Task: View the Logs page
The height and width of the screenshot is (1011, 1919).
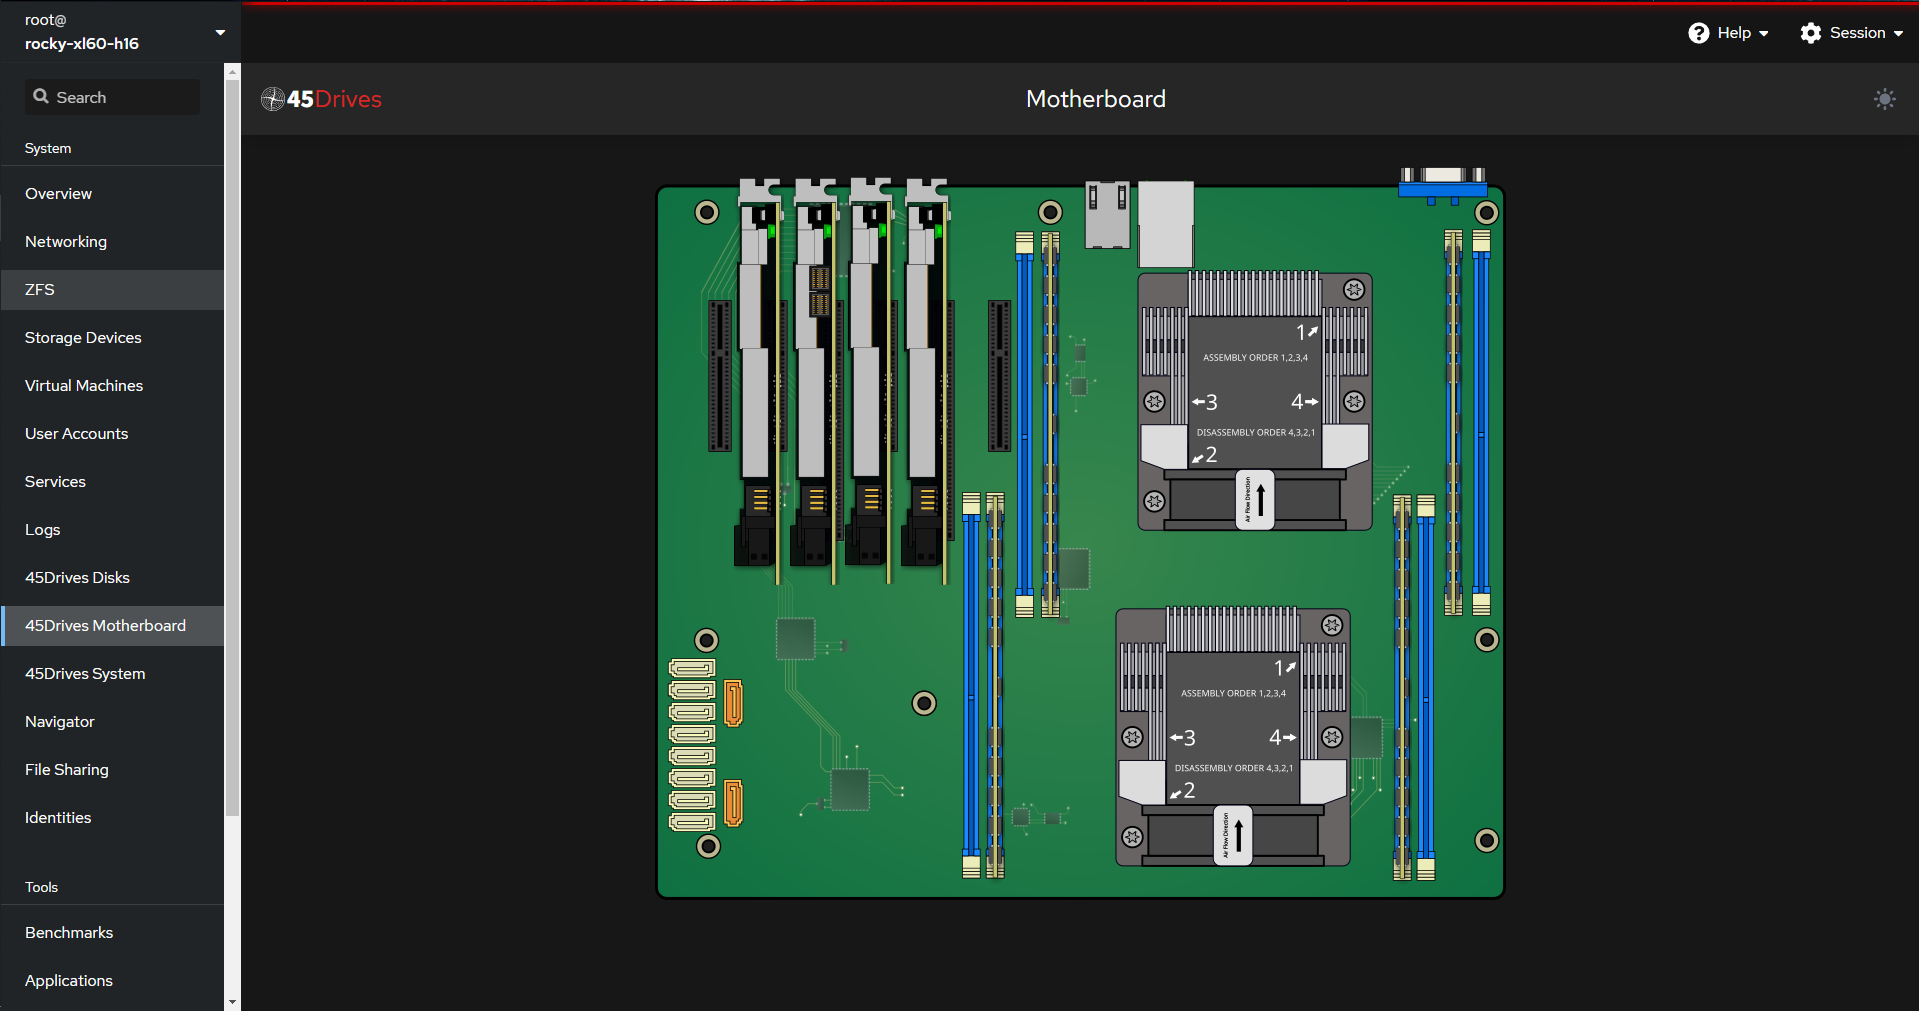Action: pos(112,530)
